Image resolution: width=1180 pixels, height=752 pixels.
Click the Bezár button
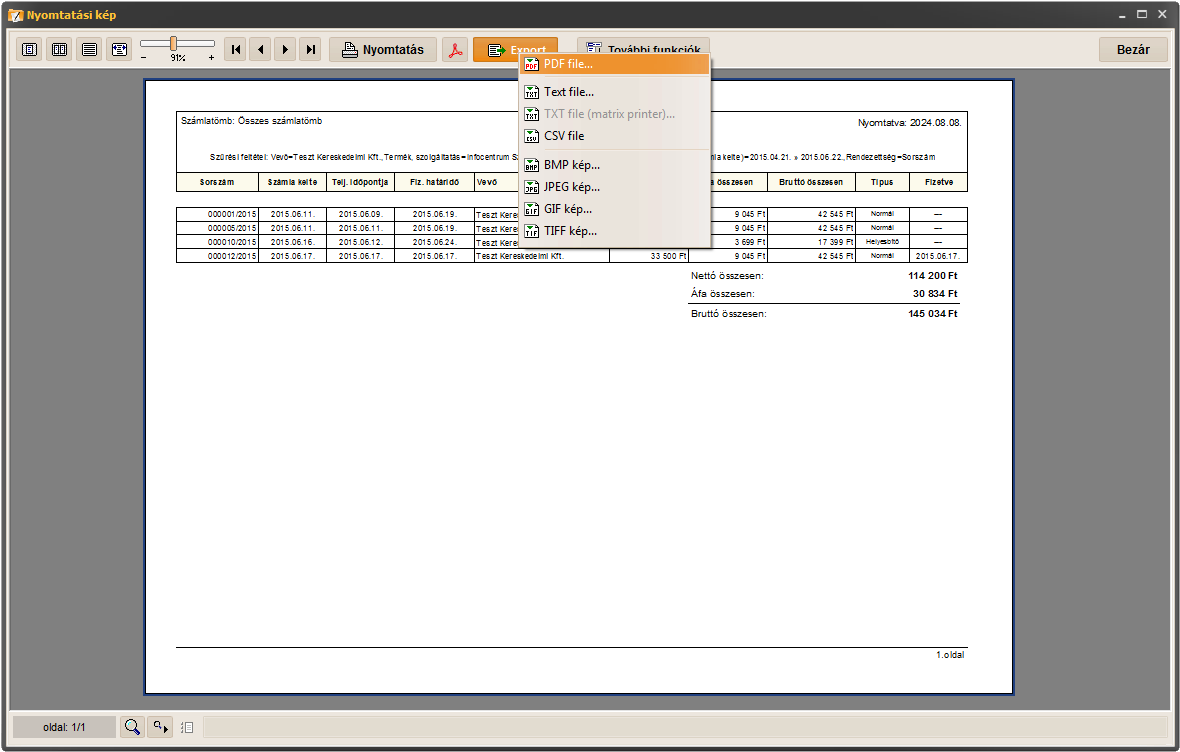[1133, 50]
